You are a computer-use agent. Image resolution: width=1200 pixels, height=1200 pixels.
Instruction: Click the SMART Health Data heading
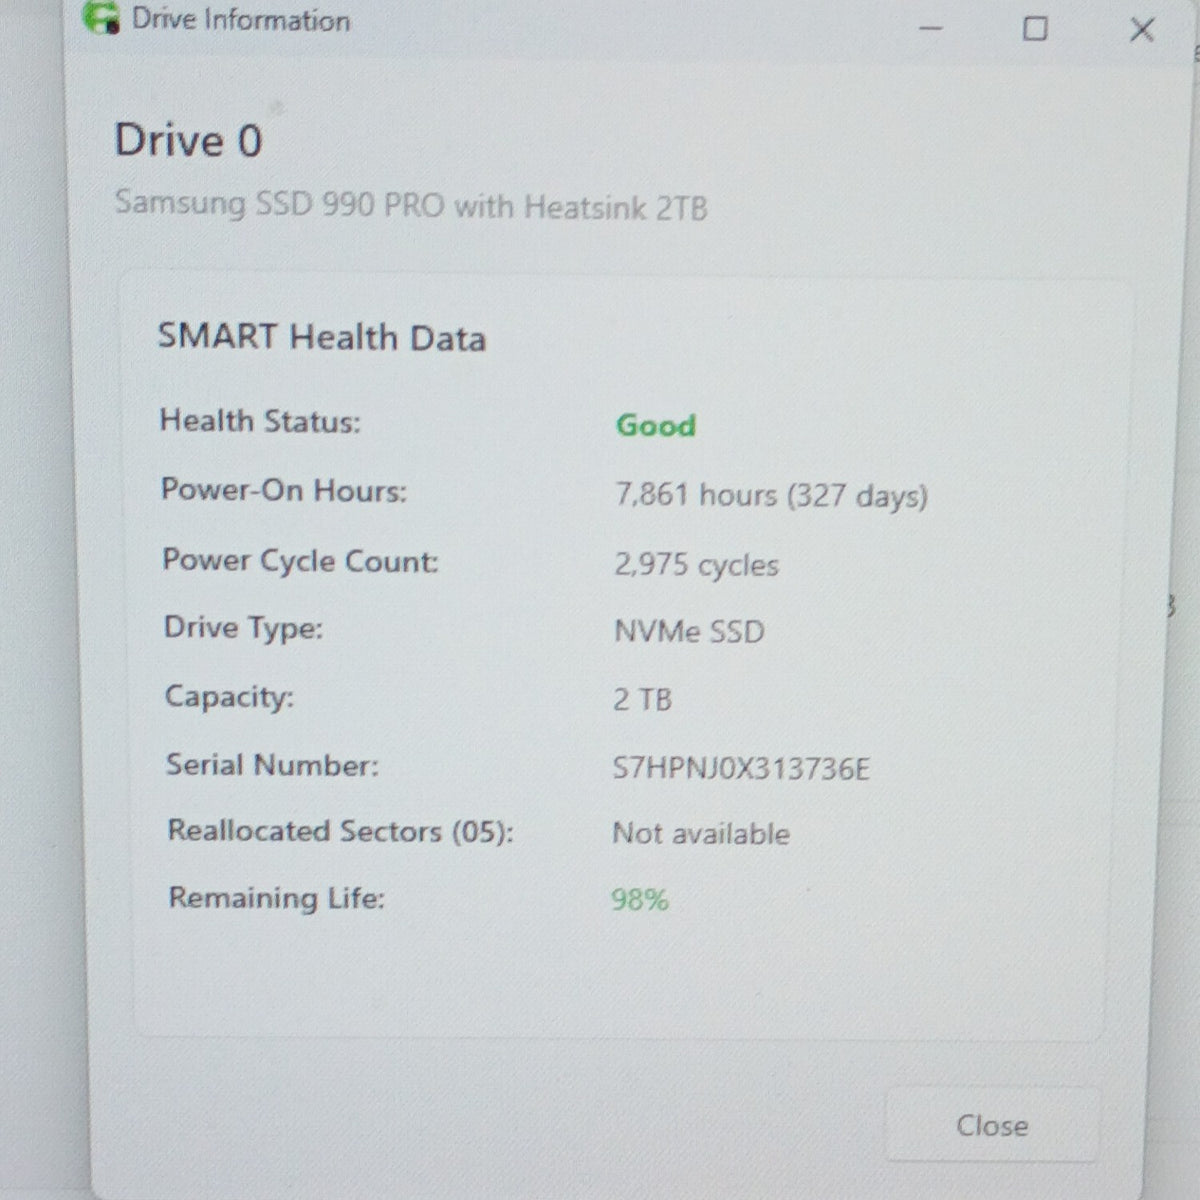(322, 337)
